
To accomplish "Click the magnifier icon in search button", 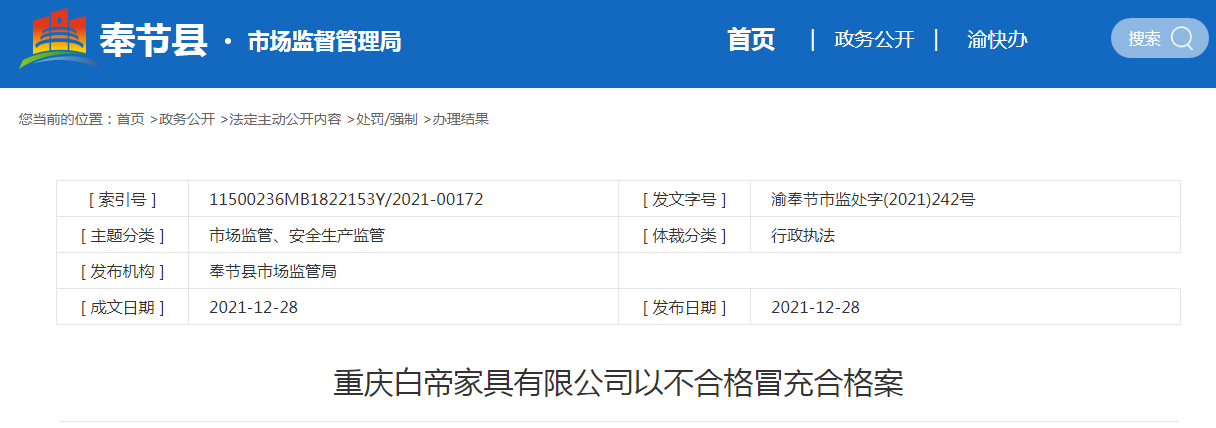I will (1182, 39).
